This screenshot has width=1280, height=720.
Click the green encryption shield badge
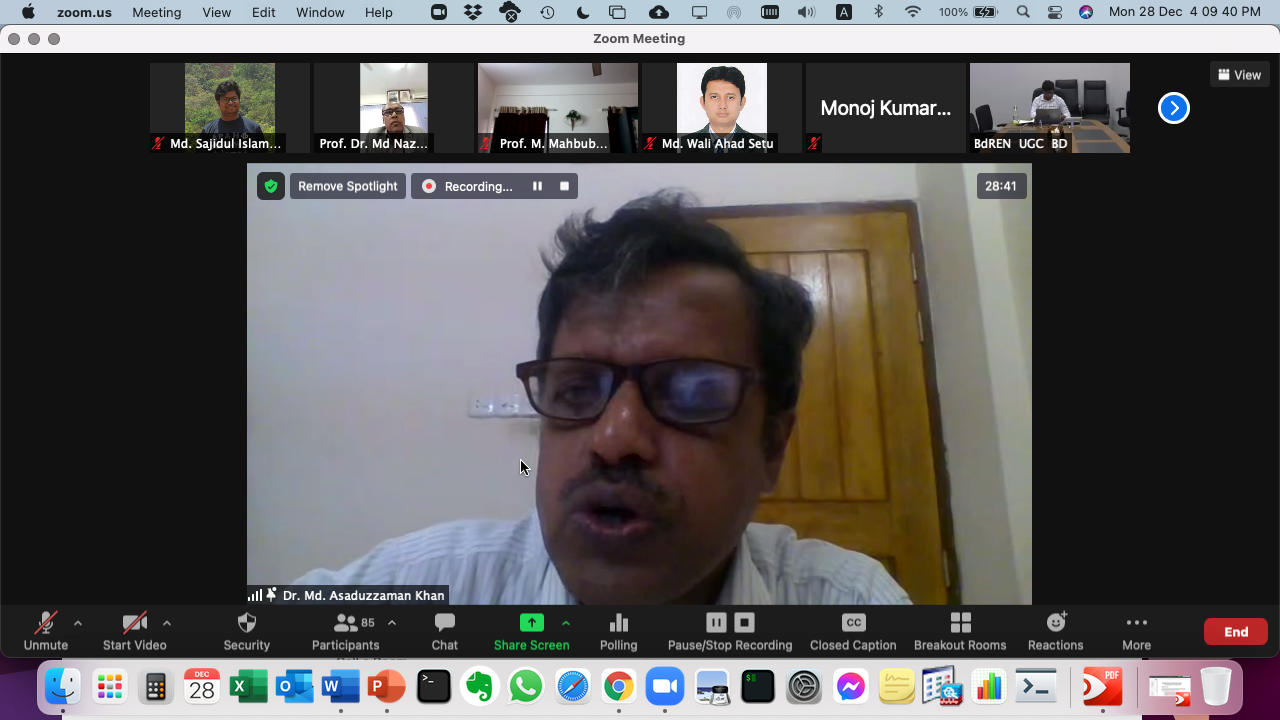[270, 186]
